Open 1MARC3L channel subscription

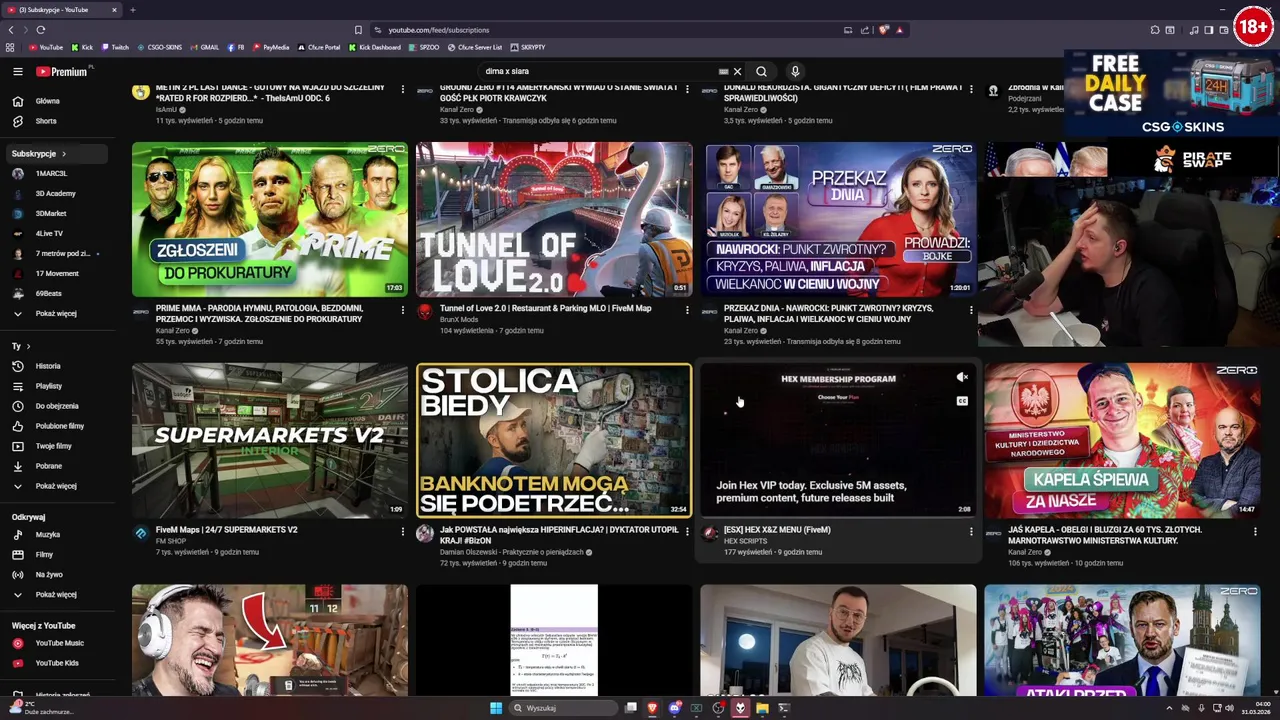coord(55,173)
